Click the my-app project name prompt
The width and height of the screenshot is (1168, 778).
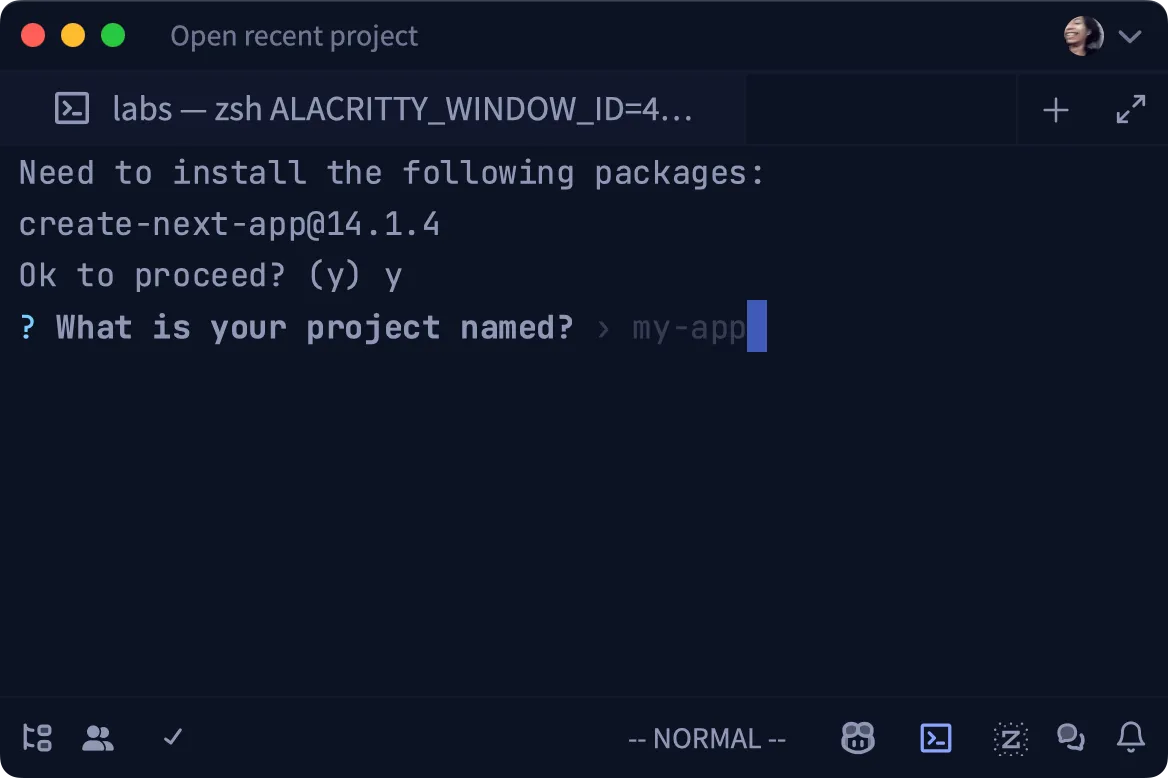pyautogui.click(x=689, y=328)
